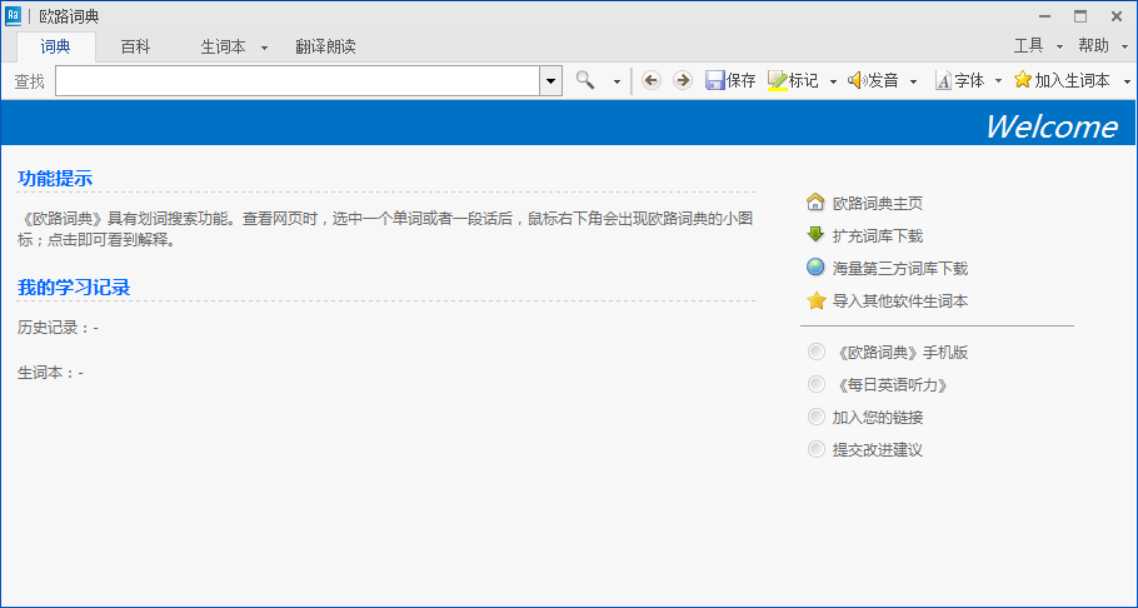Viewport: 1138px width, 608px height.
Task: Expand the 生词本 tab dropdown arrow
Action: coord(264,48)
